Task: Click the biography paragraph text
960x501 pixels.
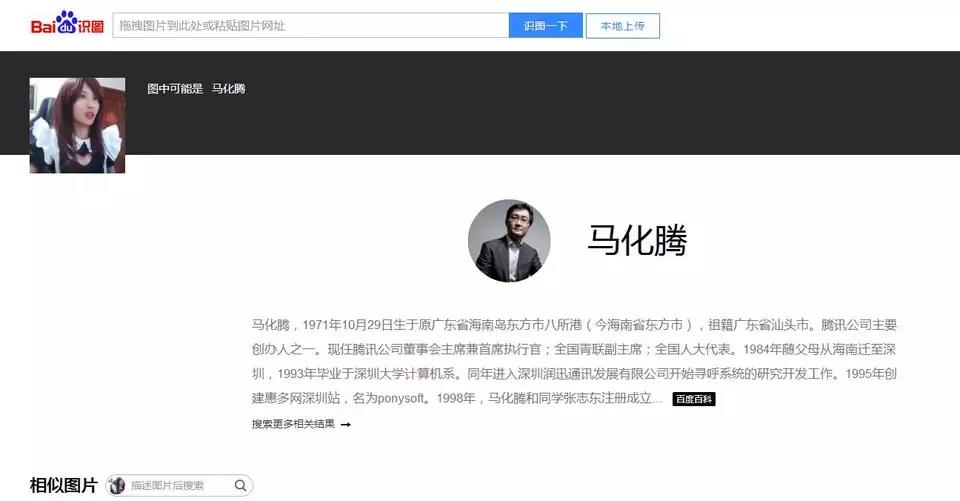Action: click(x=574, y=361)
